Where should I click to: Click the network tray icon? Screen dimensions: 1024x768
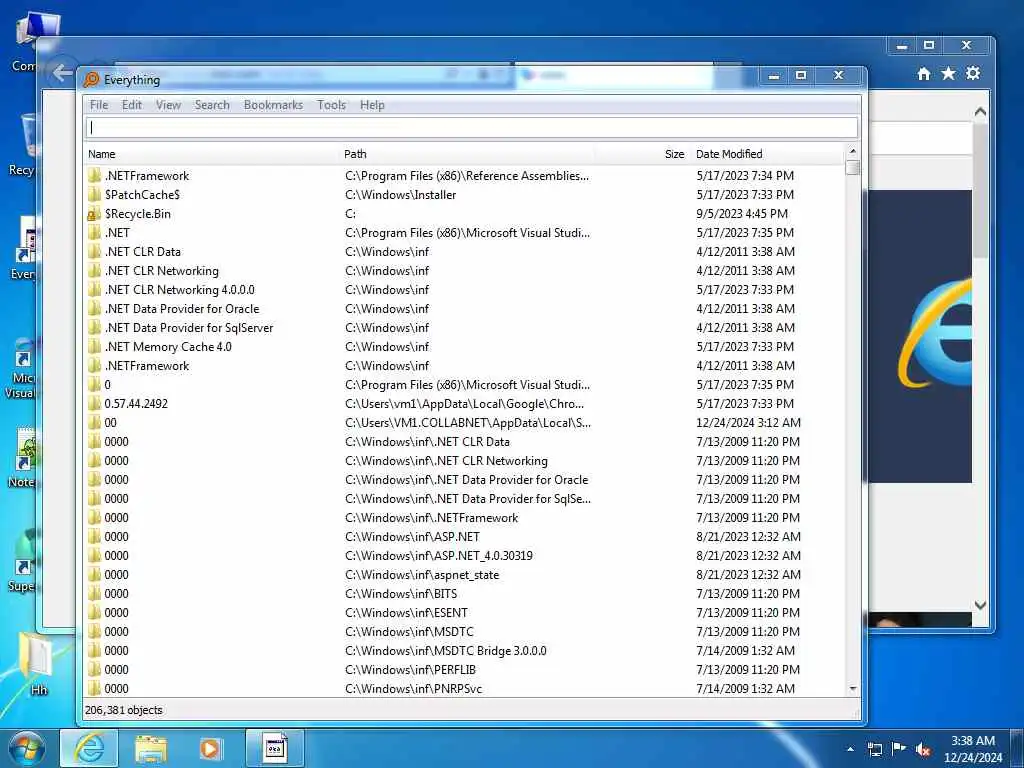click(x=875, y=749)
